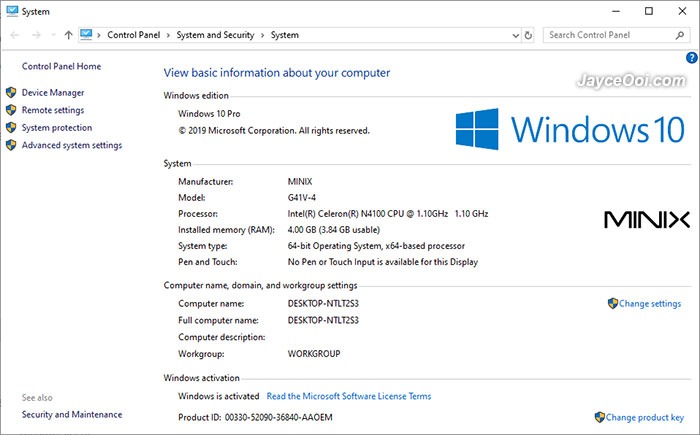Open the recent locations dropdown arrow
700x435 pixels.
(x=54, y=35)
